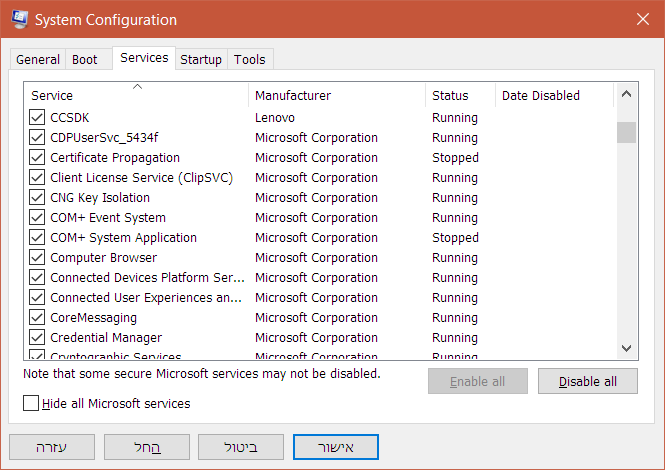Screen dimensions: 665x470
Task: Select the CDPUserSvc_5434f service name
Action: click(x=104, y=137)
